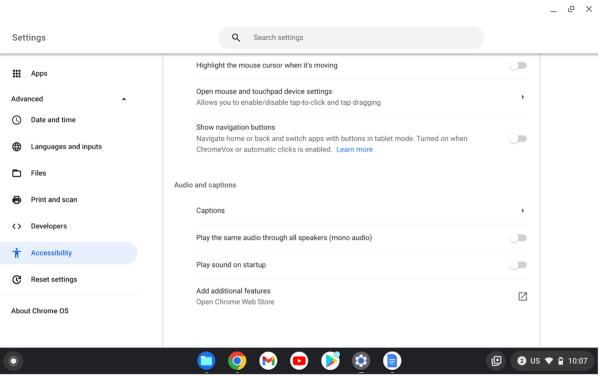Open mouse and touchpad device settings arrow

pos(522,97)
